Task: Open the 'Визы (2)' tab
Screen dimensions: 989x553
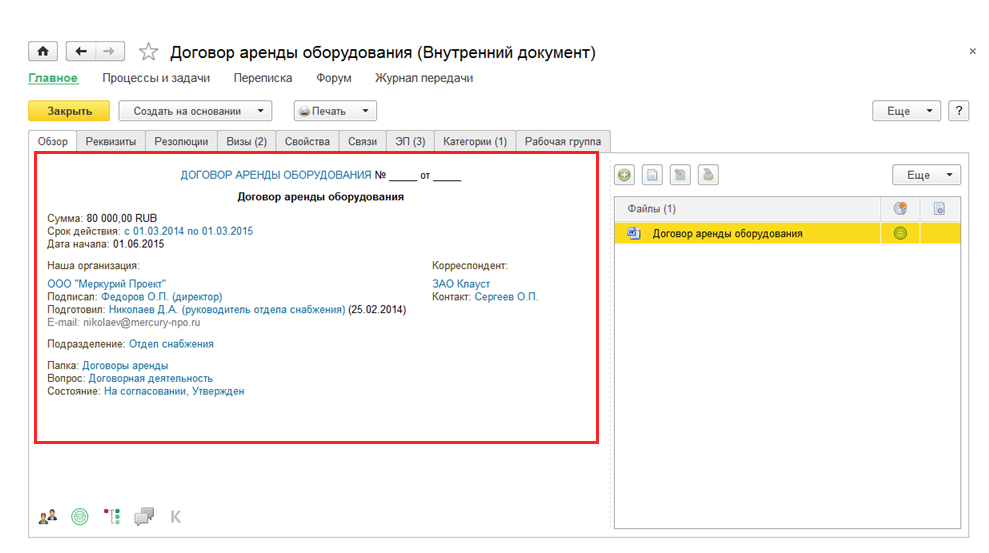Action: [245, 142]
